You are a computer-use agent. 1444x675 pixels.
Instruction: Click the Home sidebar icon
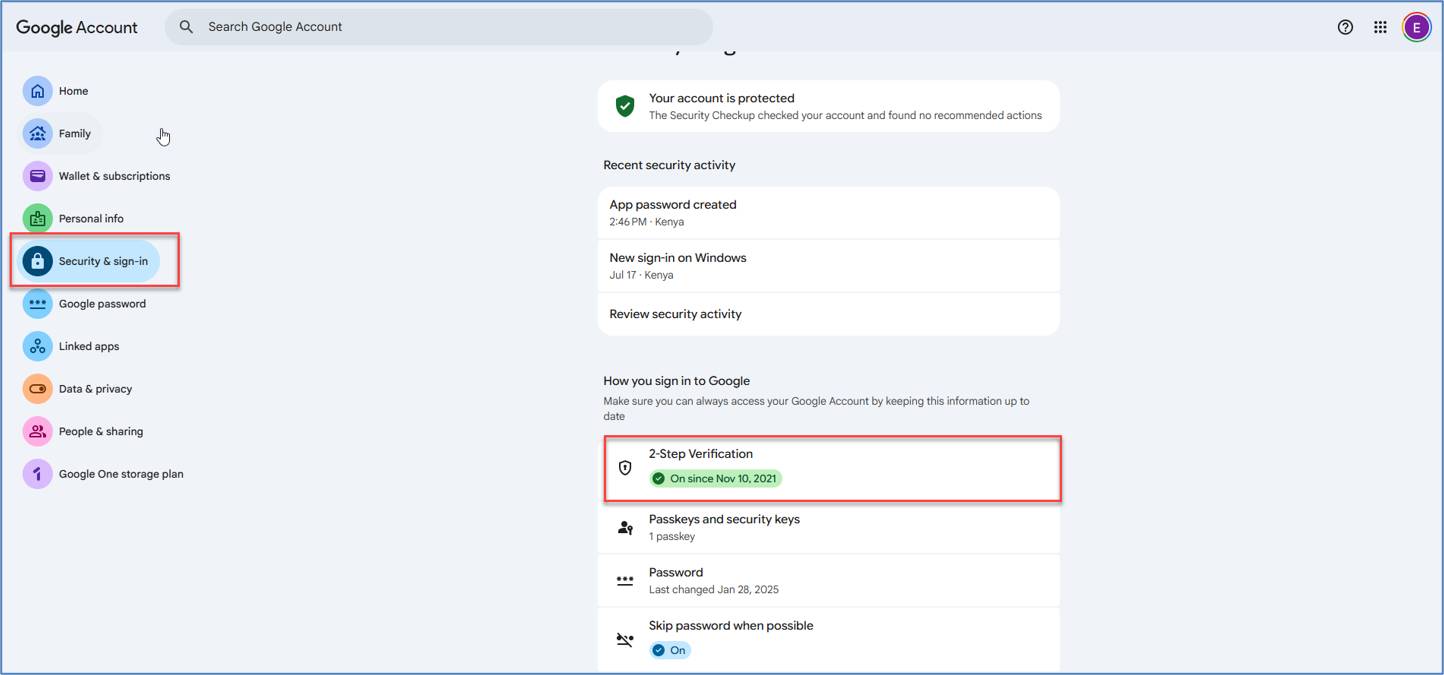pyautogui.click(x=37, y=91)
